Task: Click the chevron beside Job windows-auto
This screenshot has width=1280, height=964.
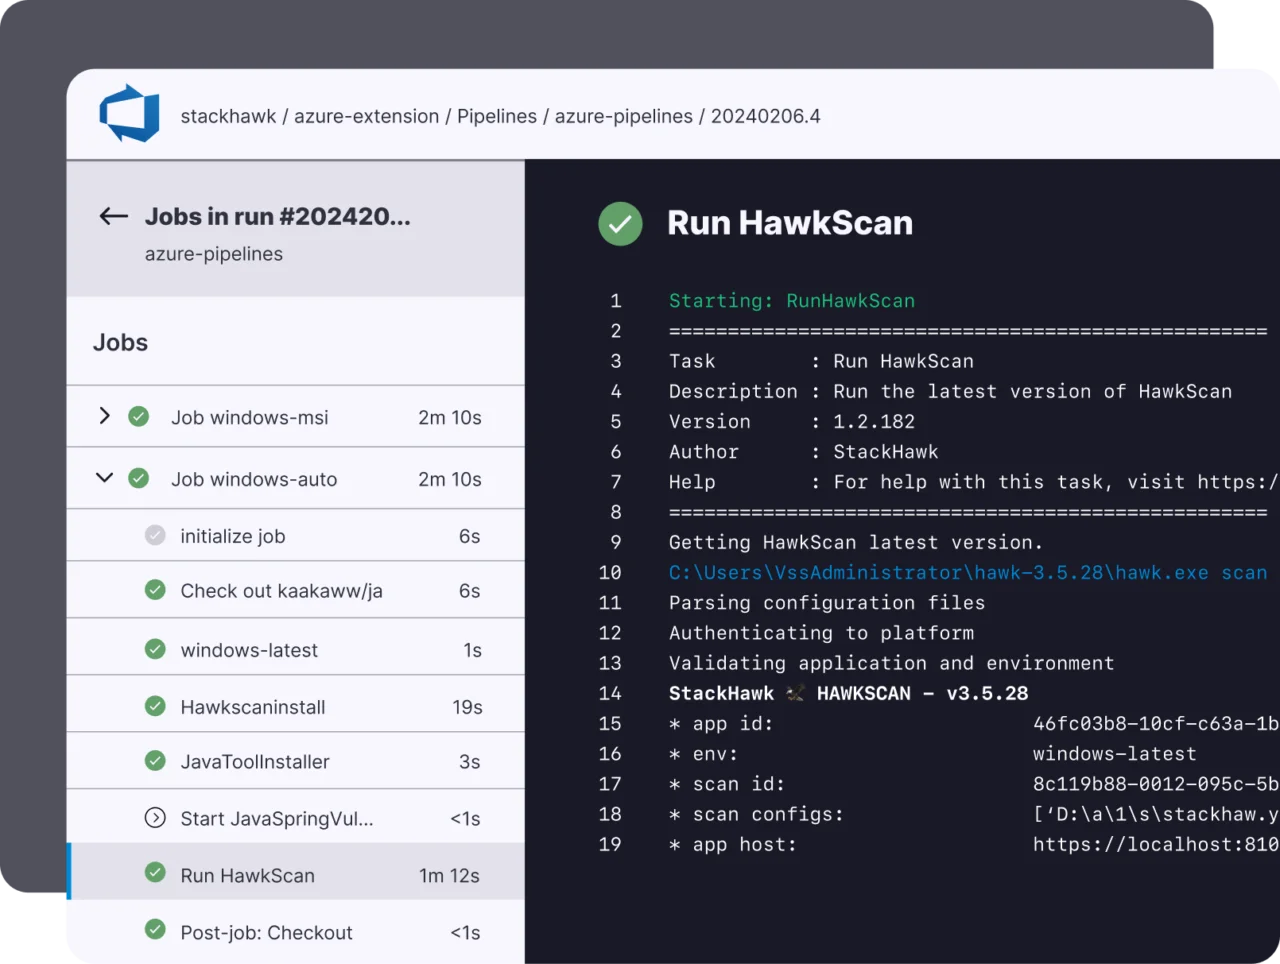Action: coord(105,478)
